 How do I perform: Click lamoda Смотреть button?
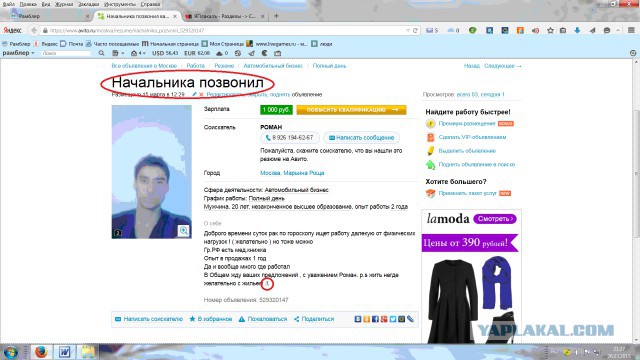coord(495,219)
